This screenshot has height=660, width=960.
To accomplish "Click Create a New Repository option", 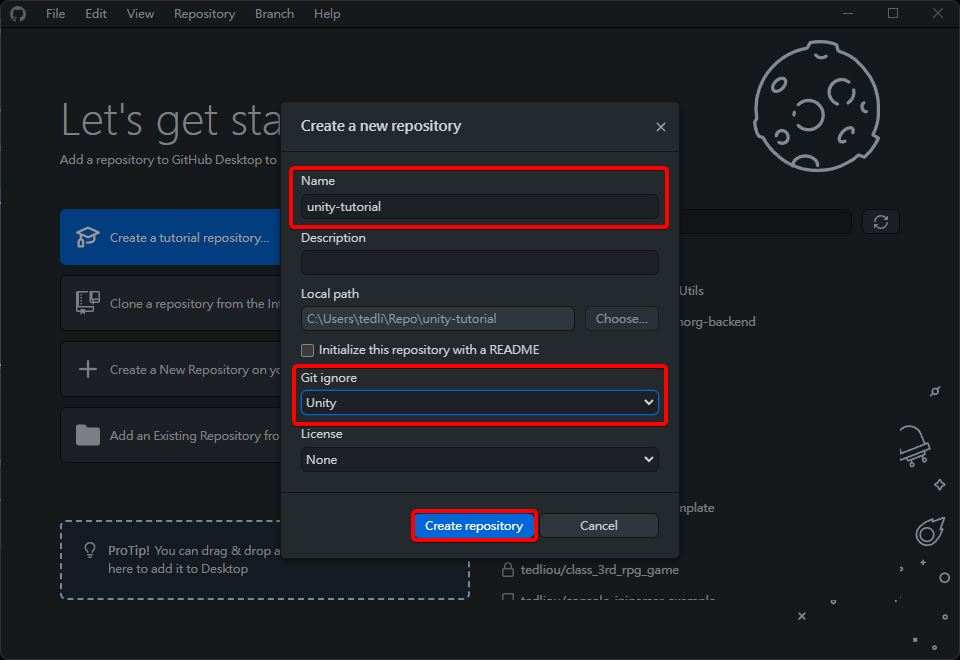I will (x=170, y=369).
